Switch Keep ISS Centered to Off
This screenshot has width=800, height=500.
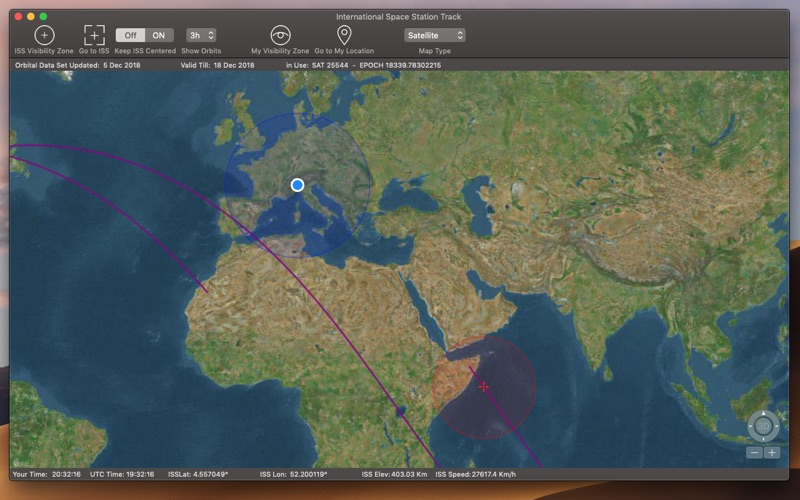click(x=131, y=35)
